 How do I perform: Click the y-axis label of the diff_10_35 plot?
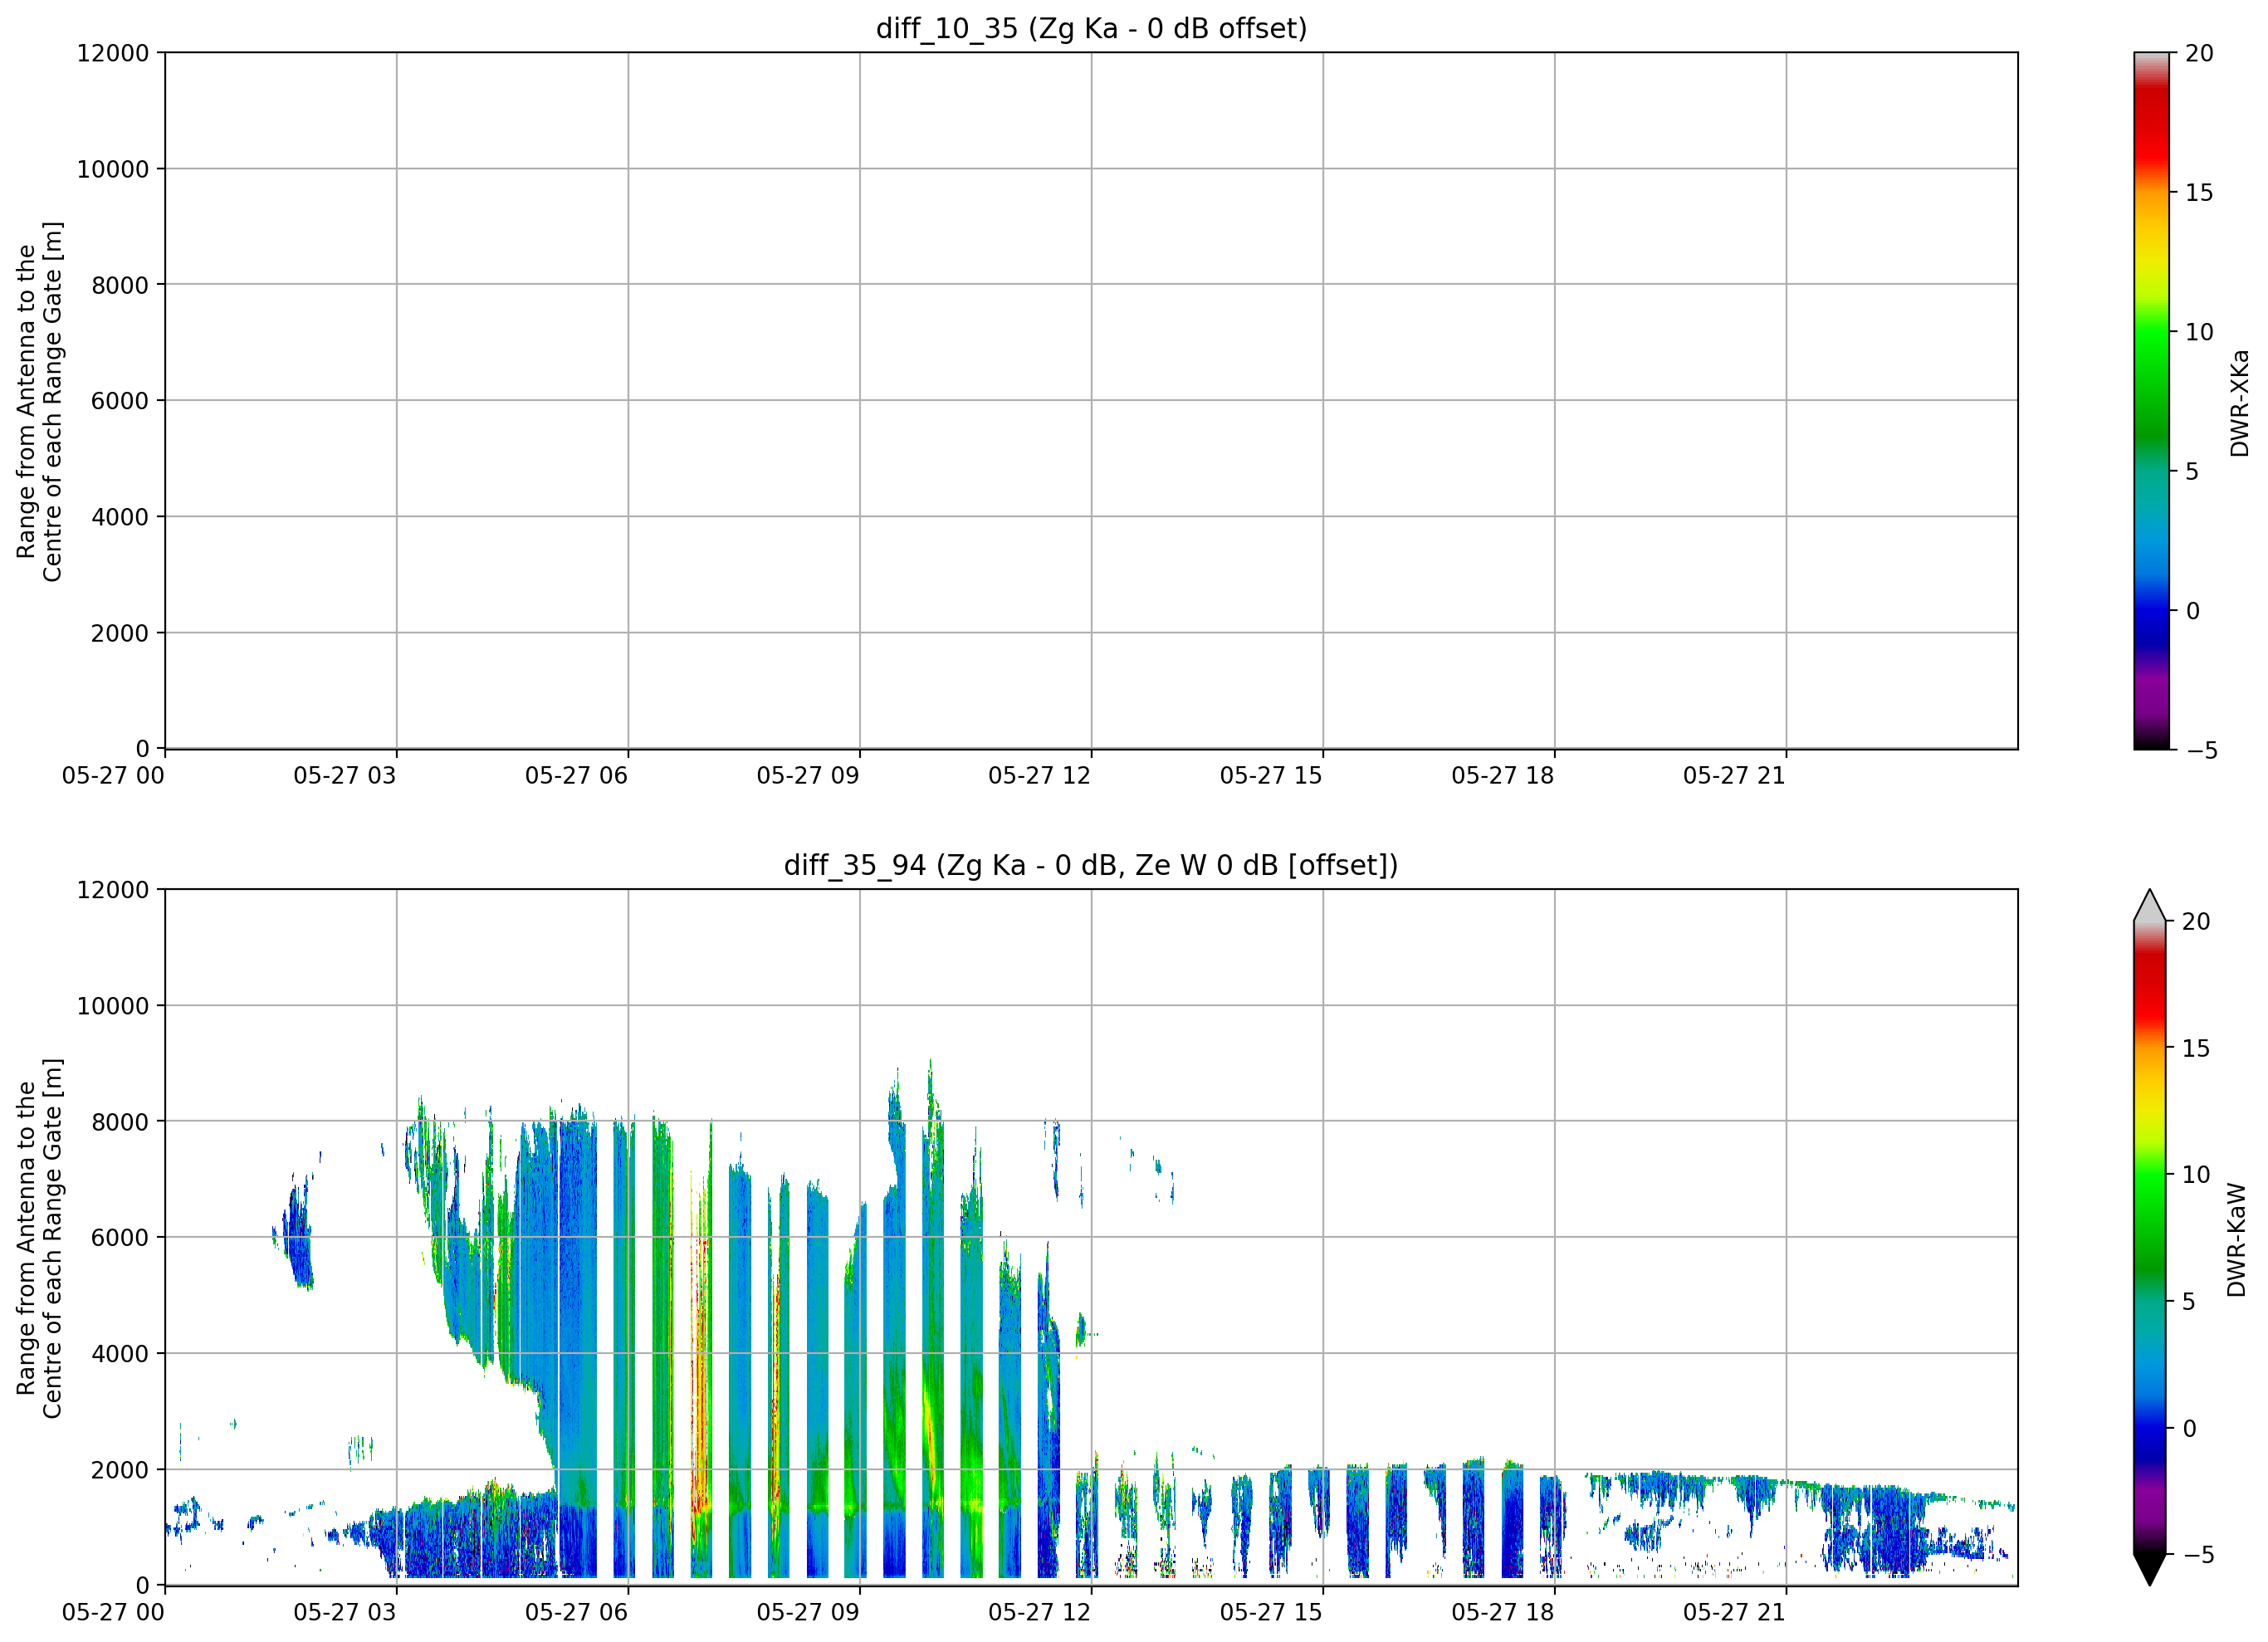point(39,401)
